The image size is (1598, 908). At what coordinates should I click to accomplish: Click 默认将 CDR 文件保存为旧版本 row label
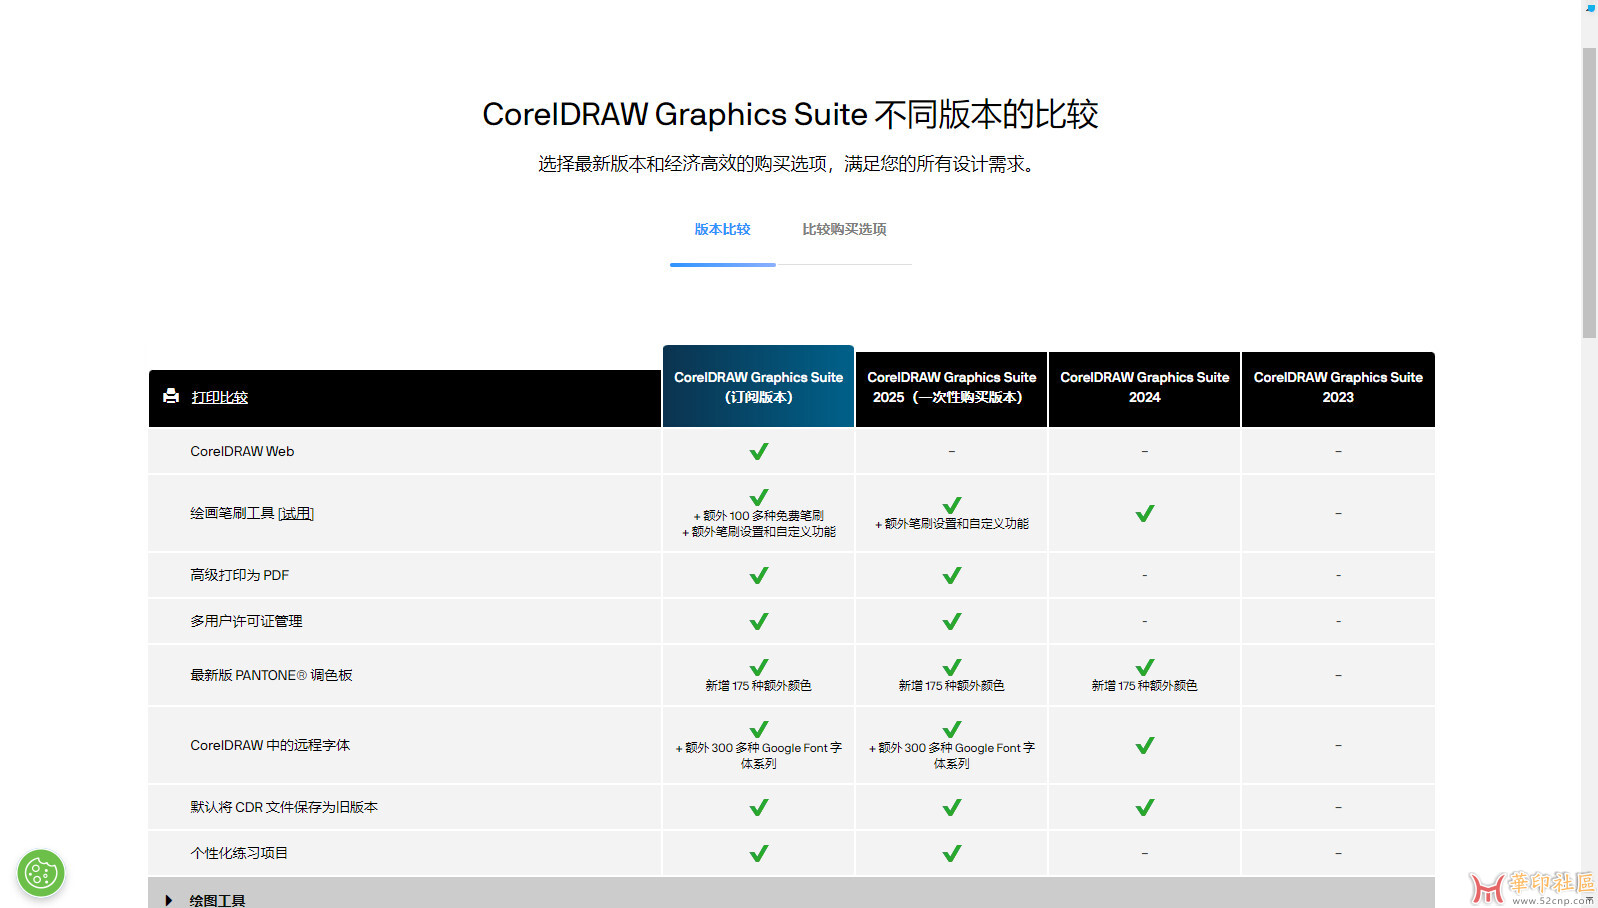(x=284, y=807)
